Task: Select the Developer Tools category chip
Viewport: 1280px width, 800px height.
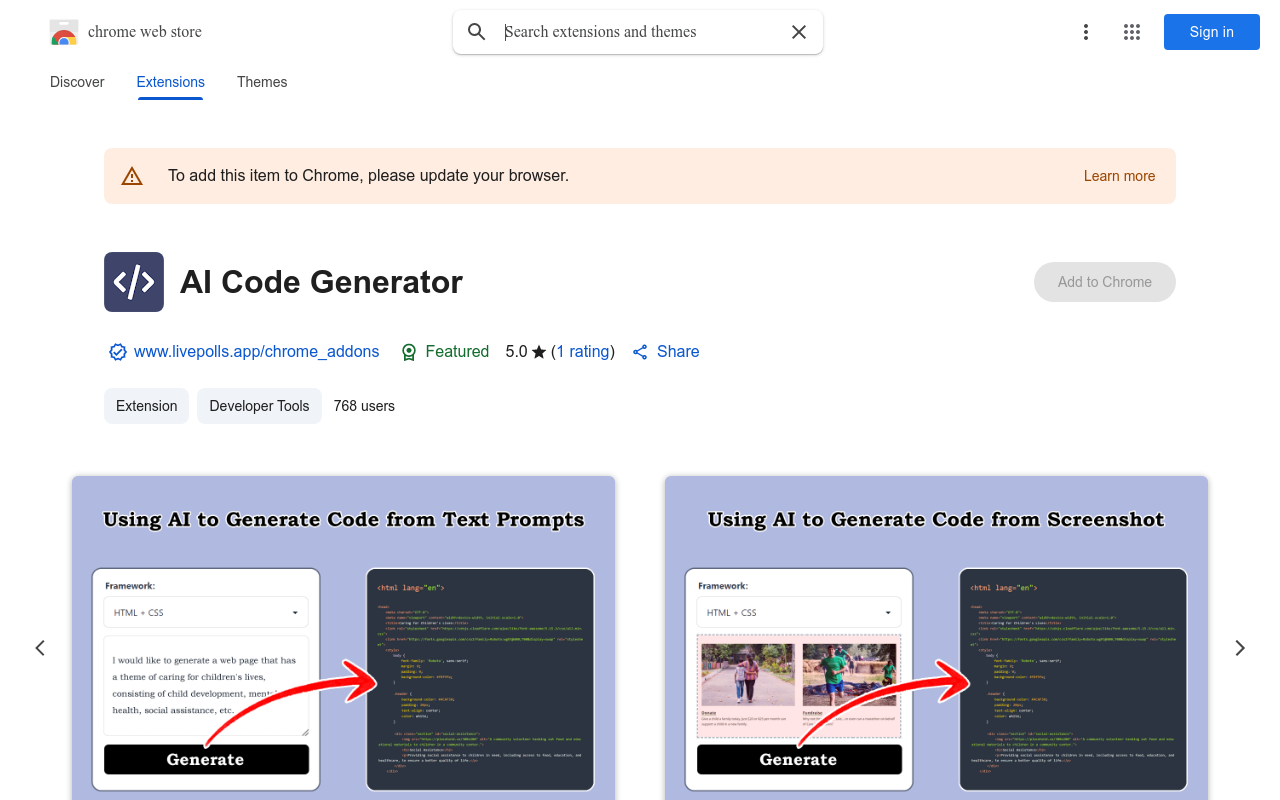Action: tap(259, 406)
